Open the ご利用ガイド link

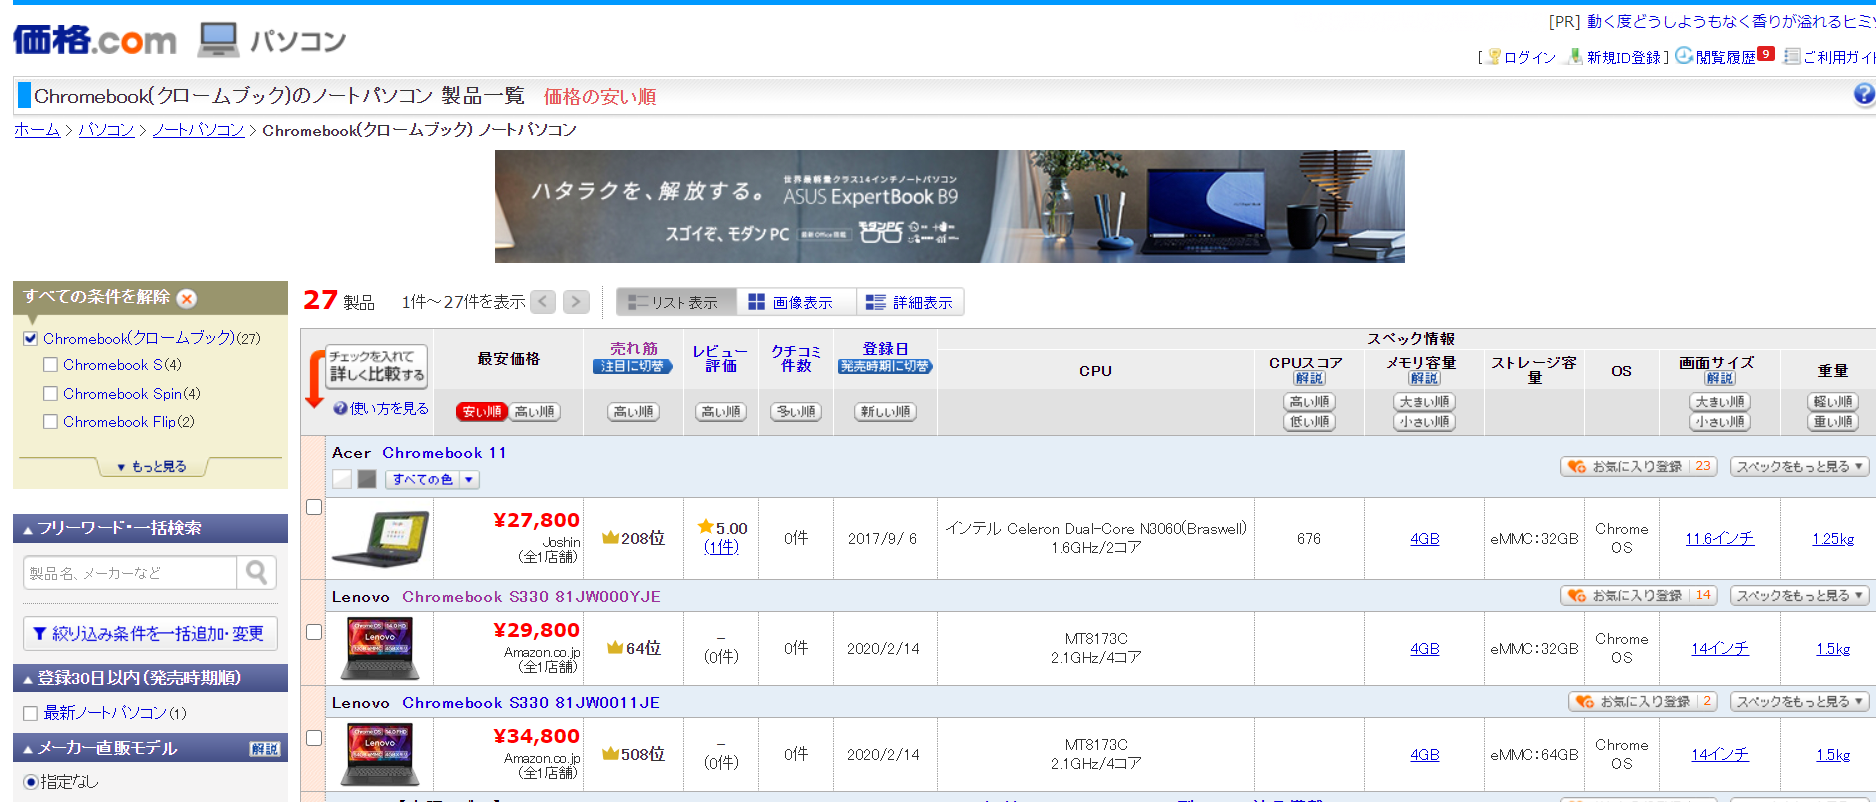(1830, 57)
